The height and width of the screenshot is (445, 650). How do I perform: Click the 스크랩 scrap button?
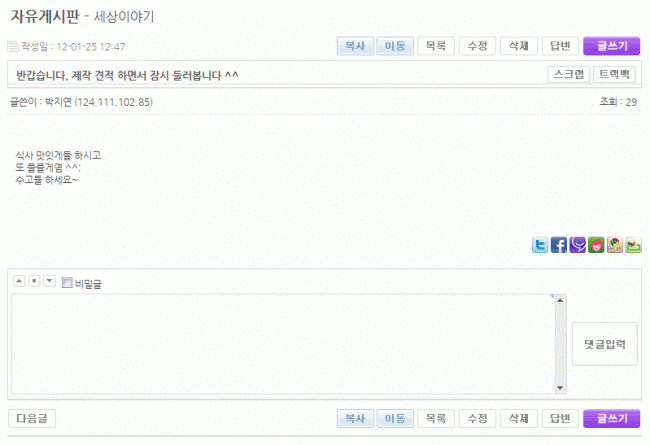[x=569, y=75]
